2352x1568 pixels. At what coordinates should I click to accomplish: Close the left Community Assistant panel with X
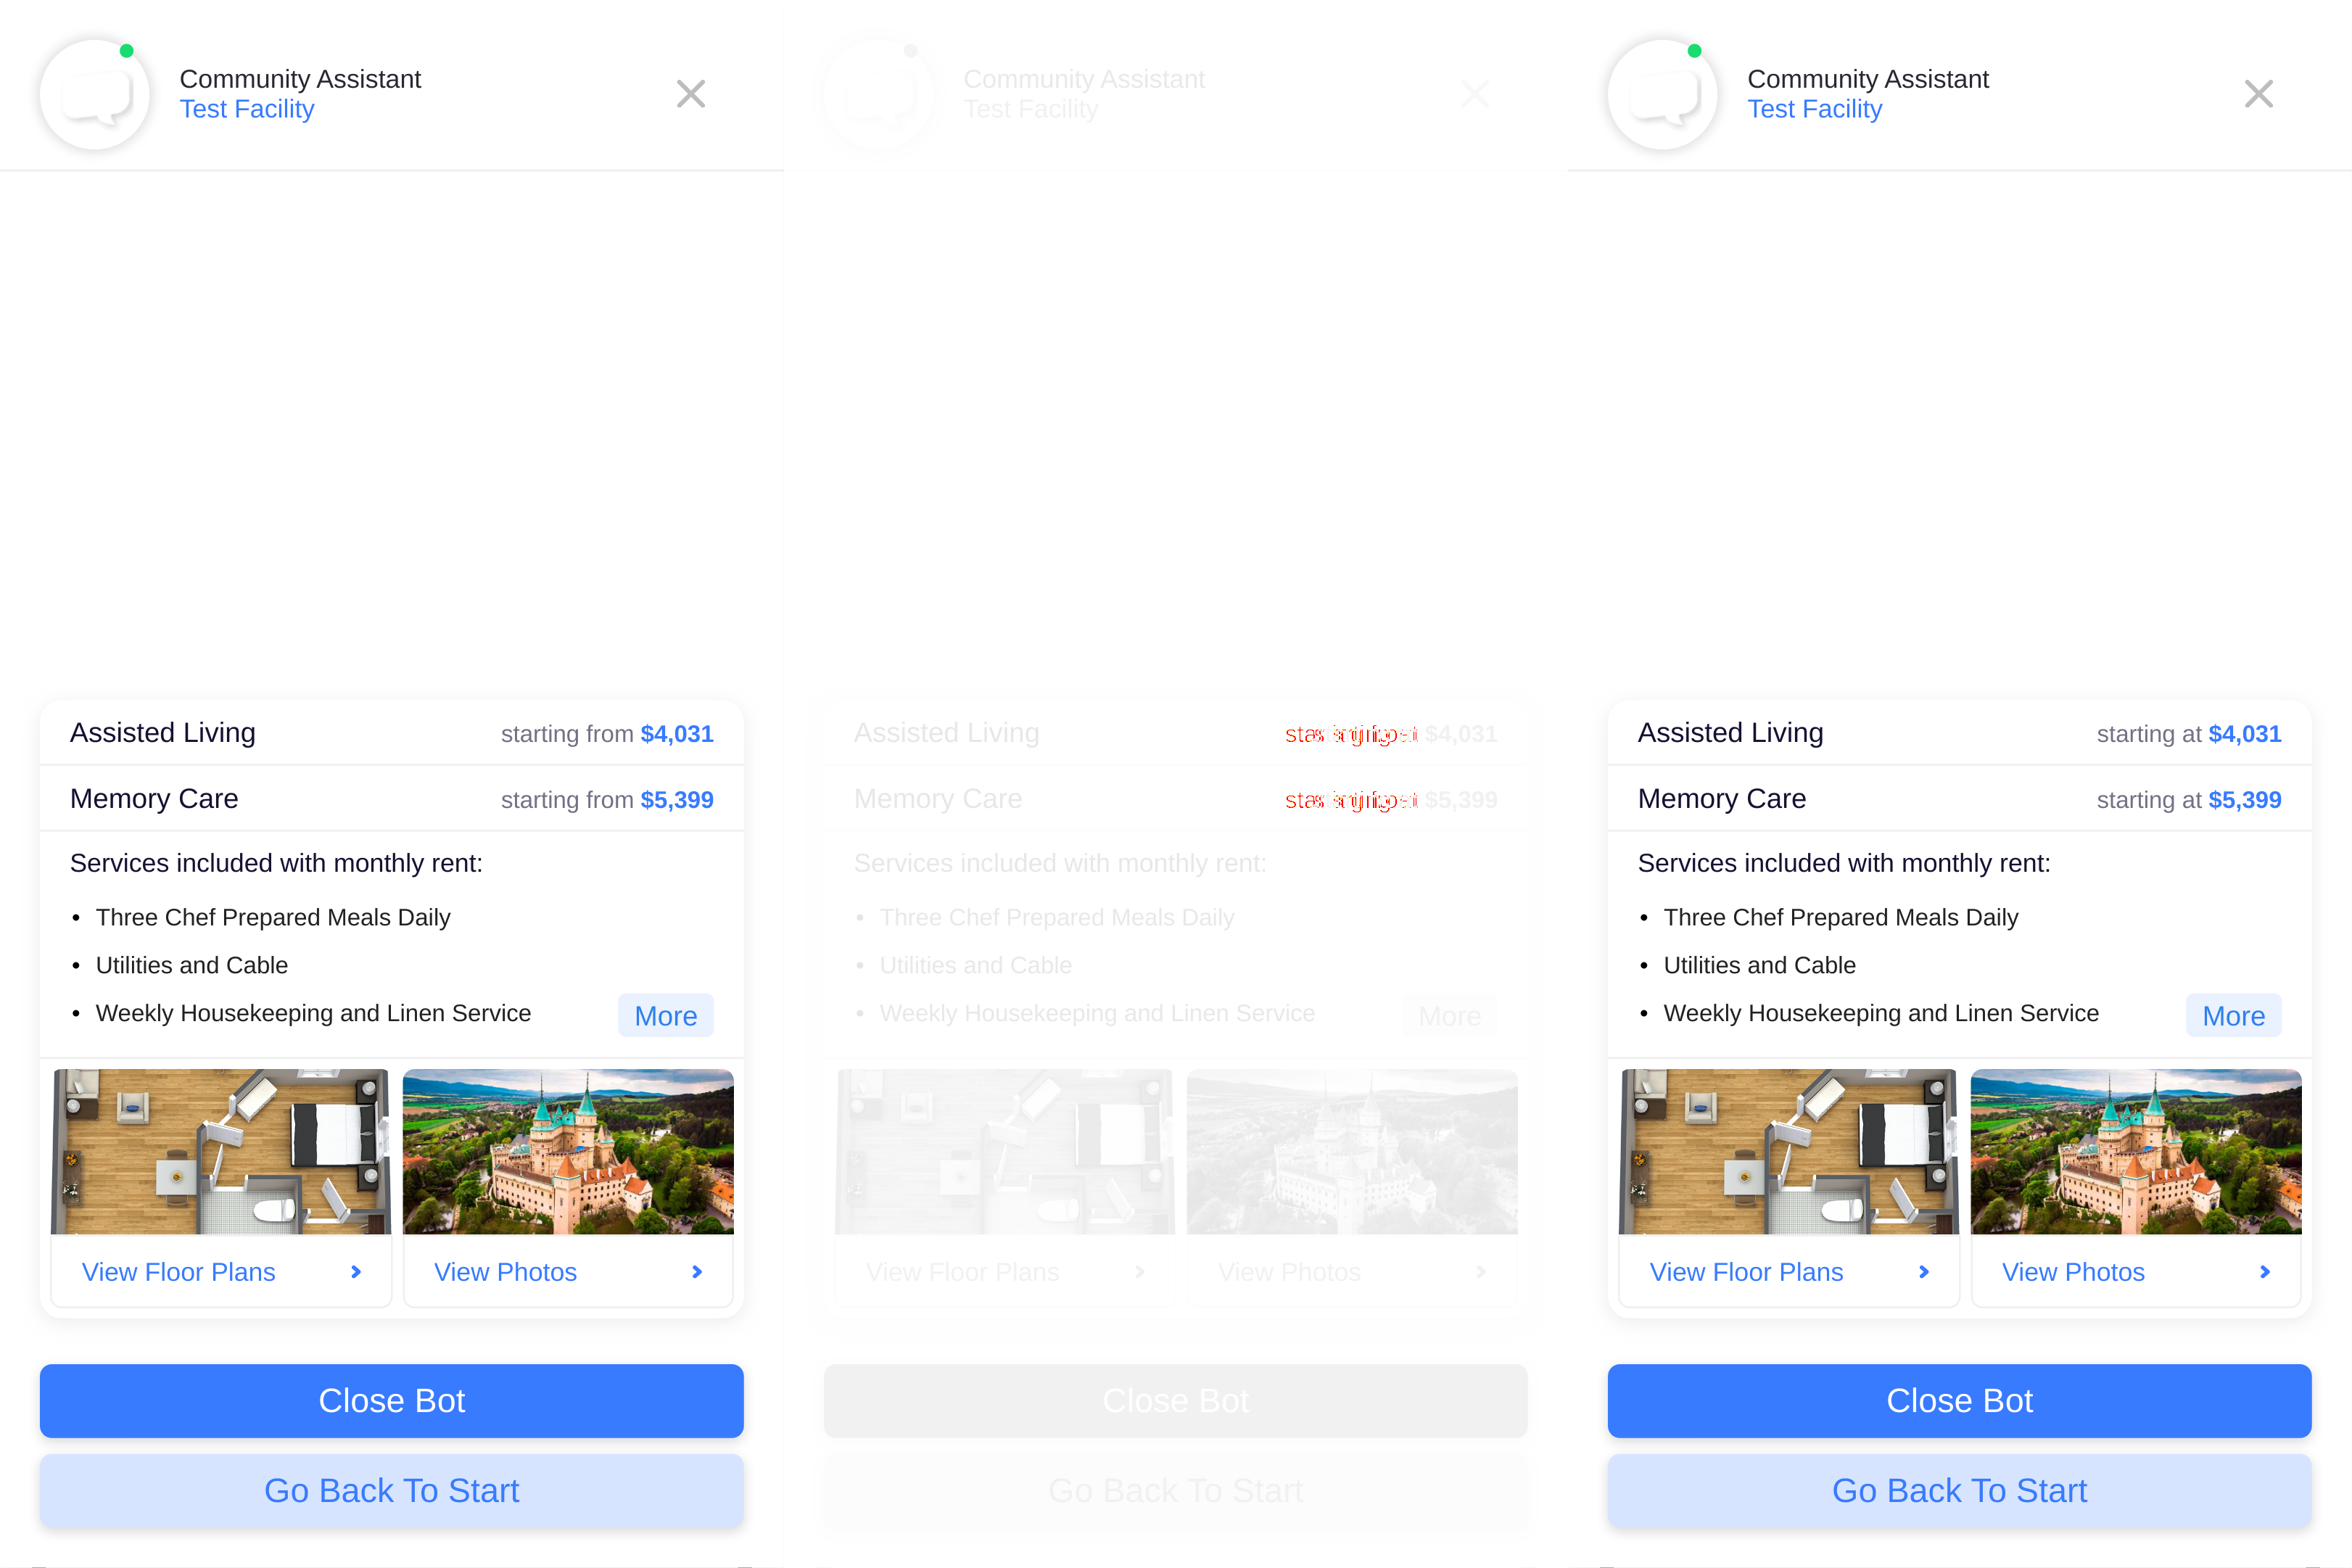click(690, 94)
